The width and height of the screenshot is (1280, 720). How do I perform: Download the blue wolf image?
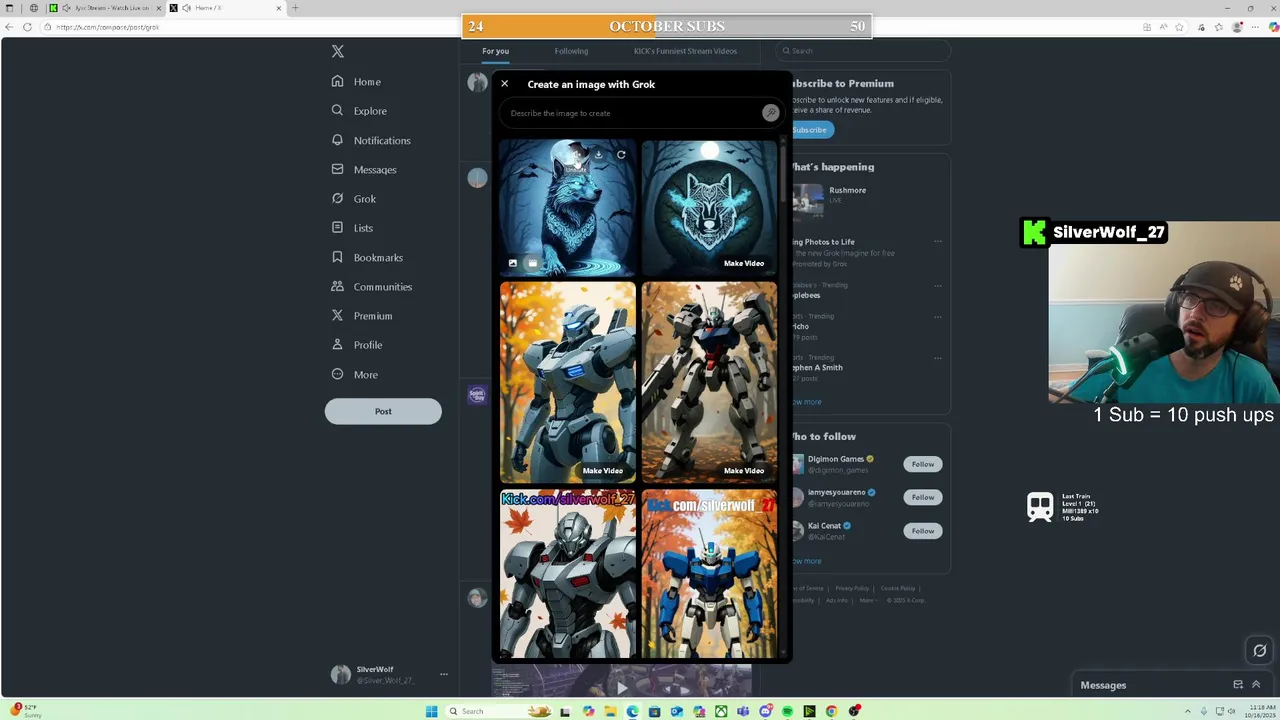pos(598,154)
